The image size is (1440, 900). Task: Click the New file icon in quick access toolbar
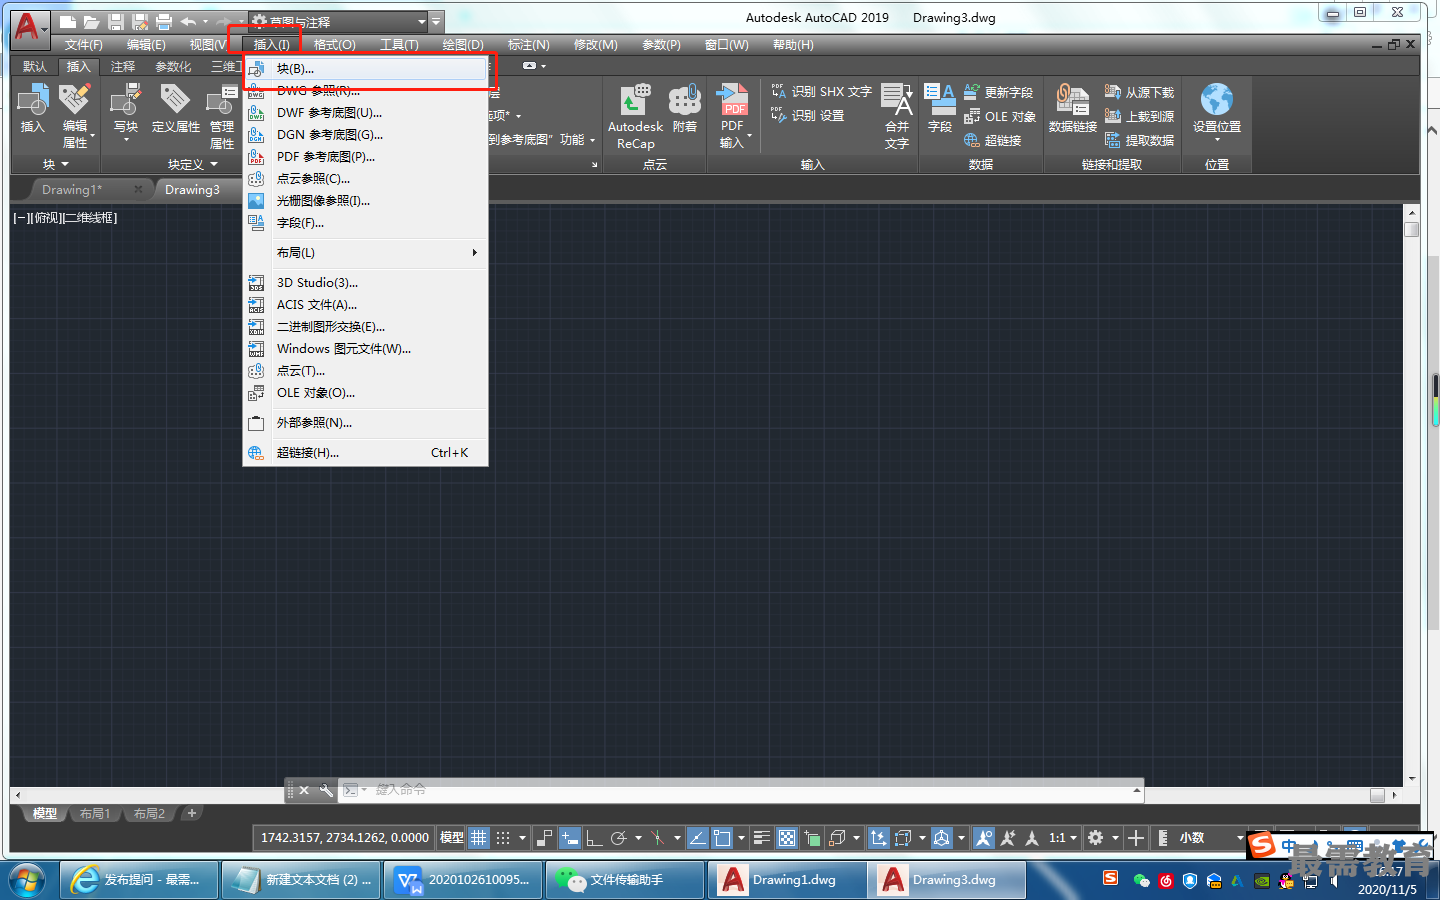67,21
